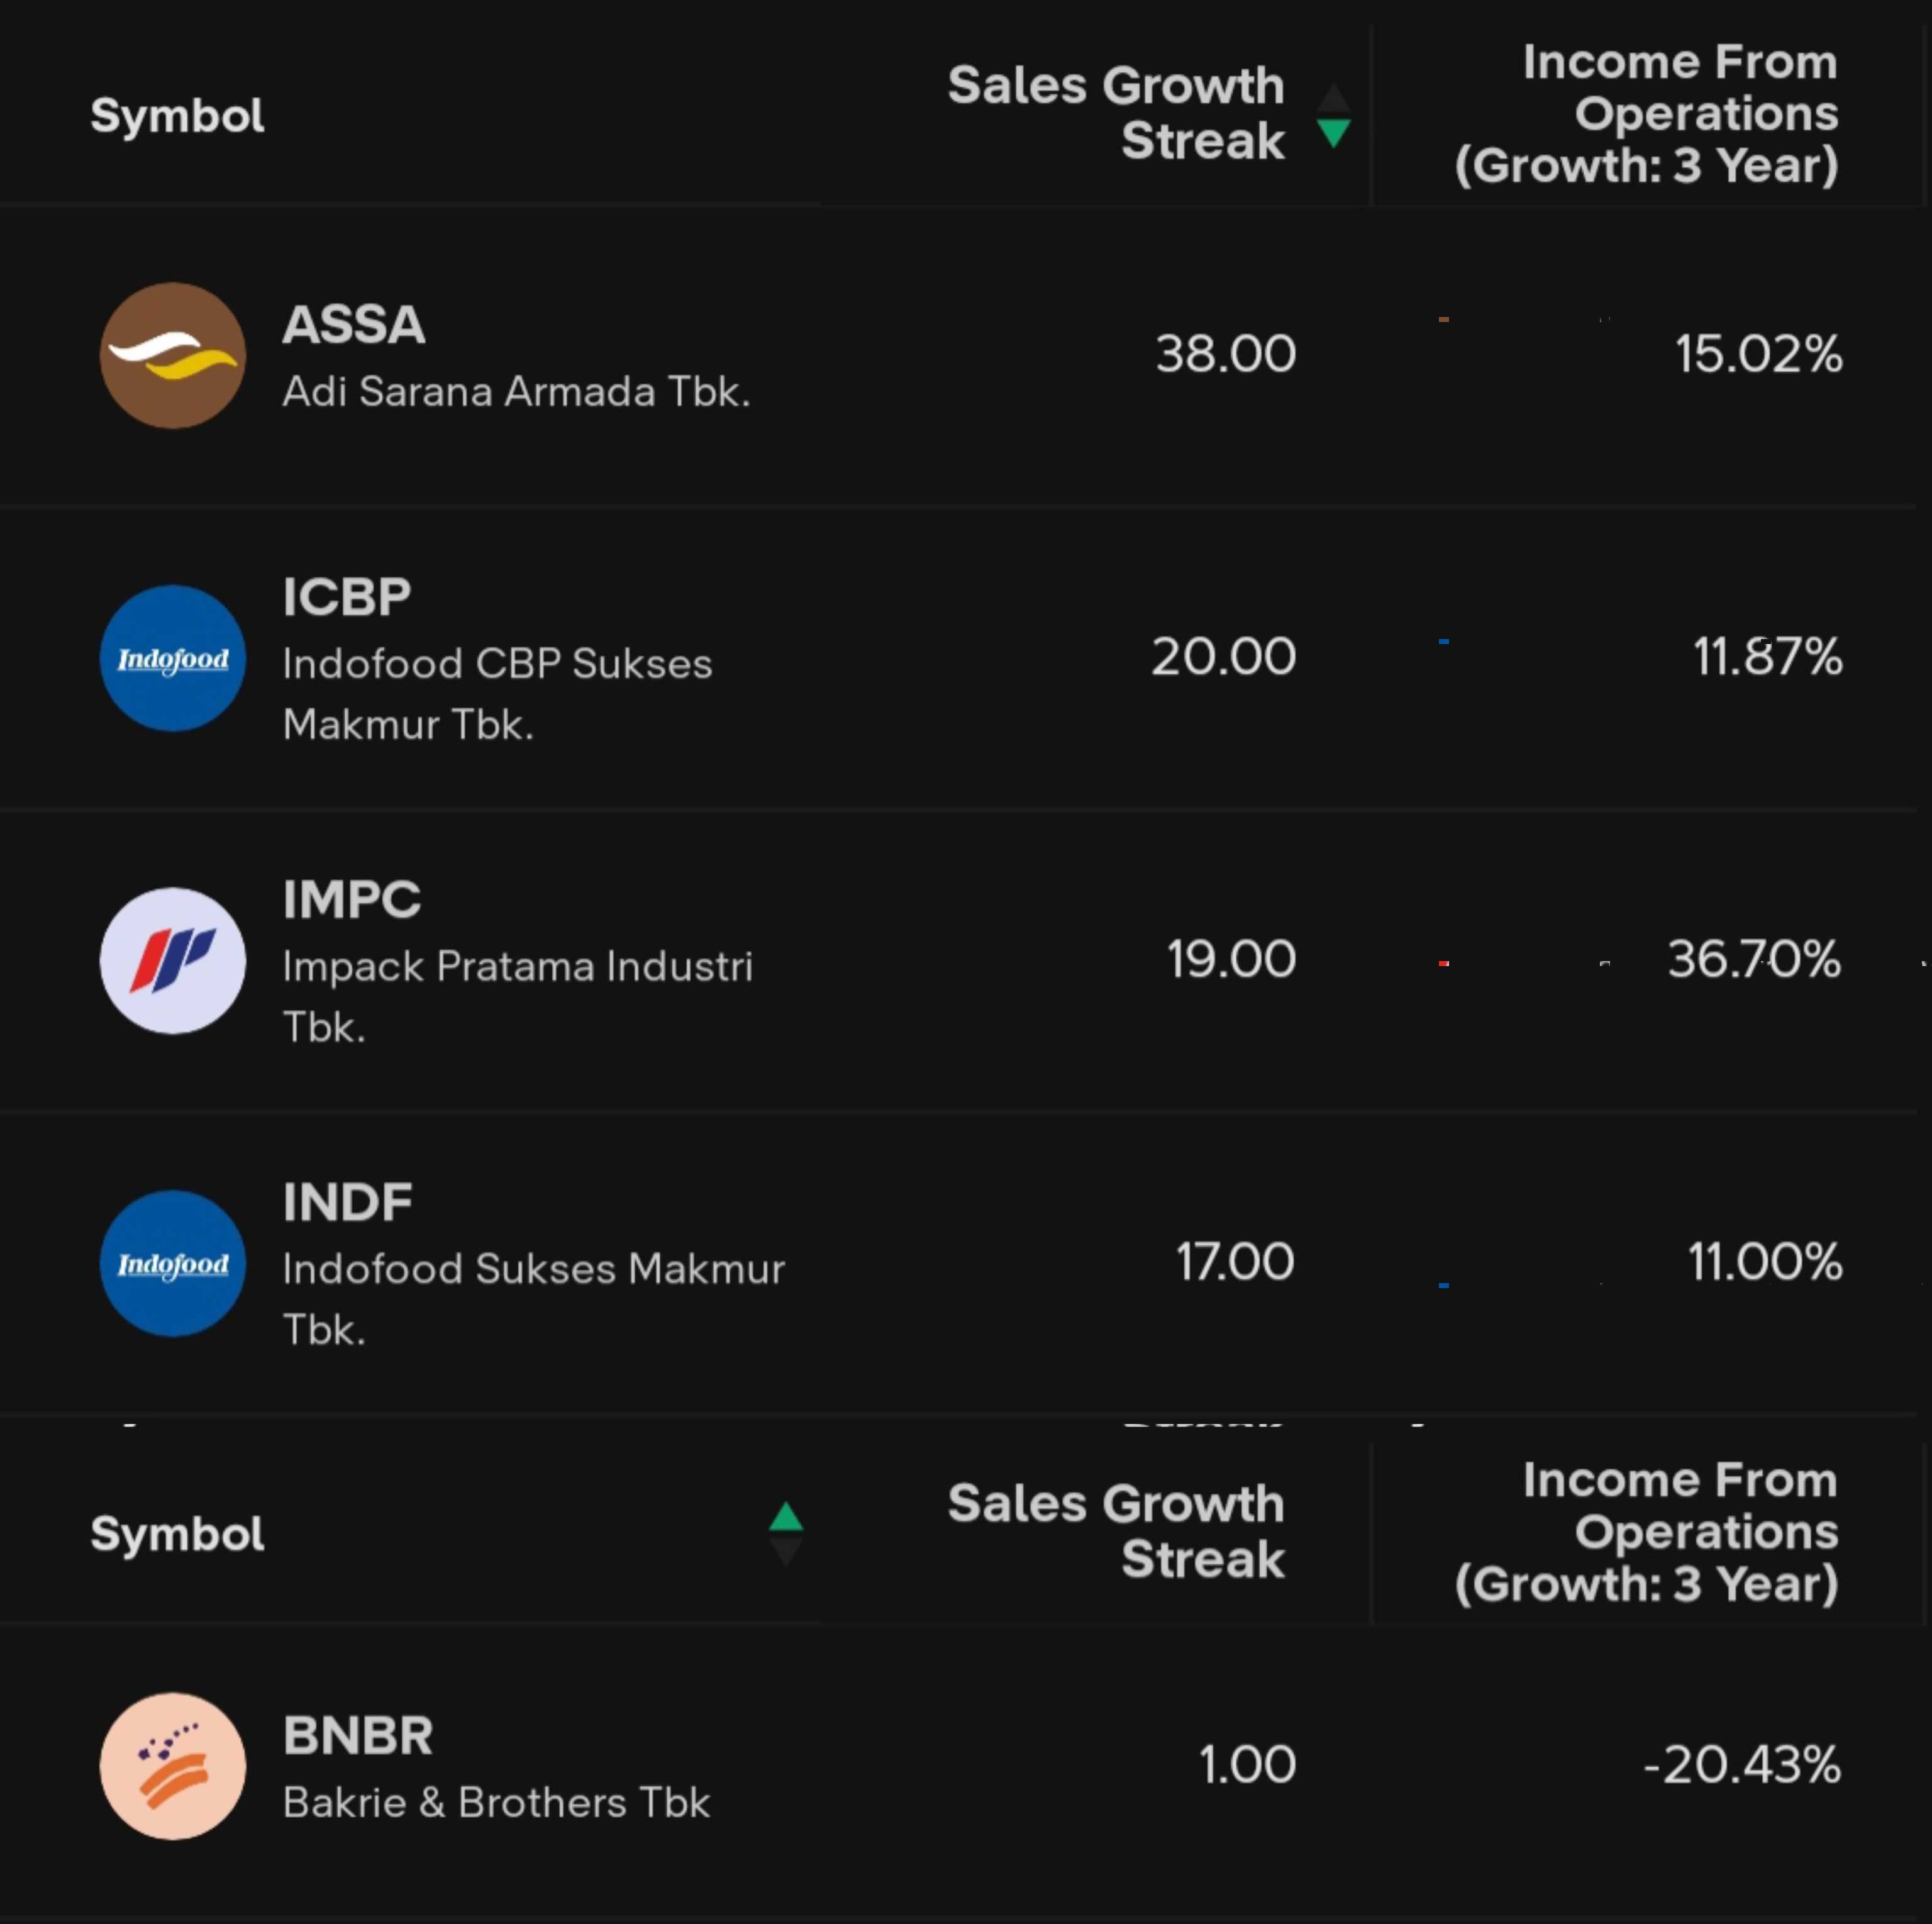Click the IMPC Impack Pratama logo
The image size is (1932, 1924).
pos(173,960)
